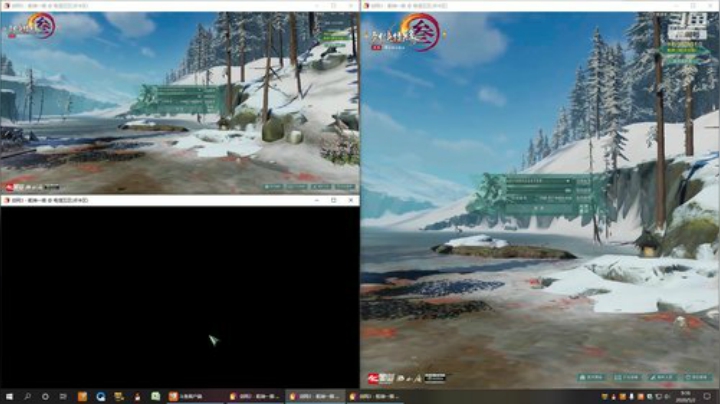
Task: Open Task View on taskbar
Action: 63,396
